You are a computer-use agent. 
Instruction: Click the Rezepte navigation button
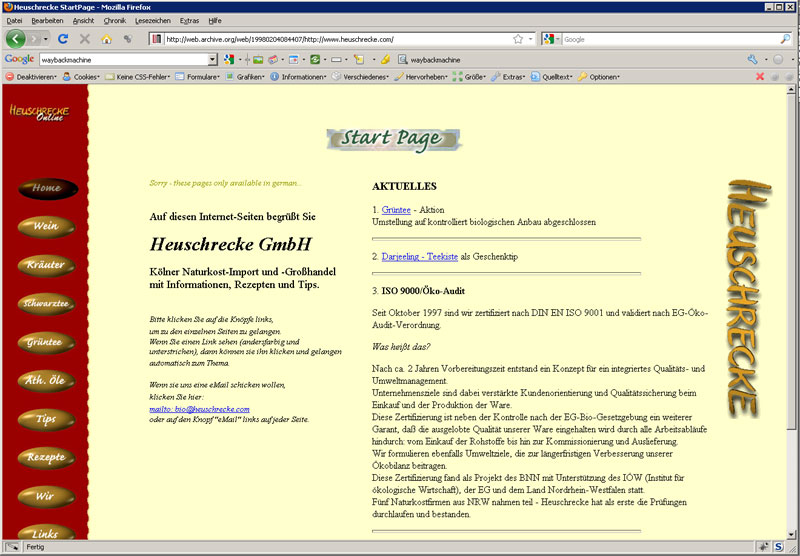pyautogui.click(x=46, y=458)
